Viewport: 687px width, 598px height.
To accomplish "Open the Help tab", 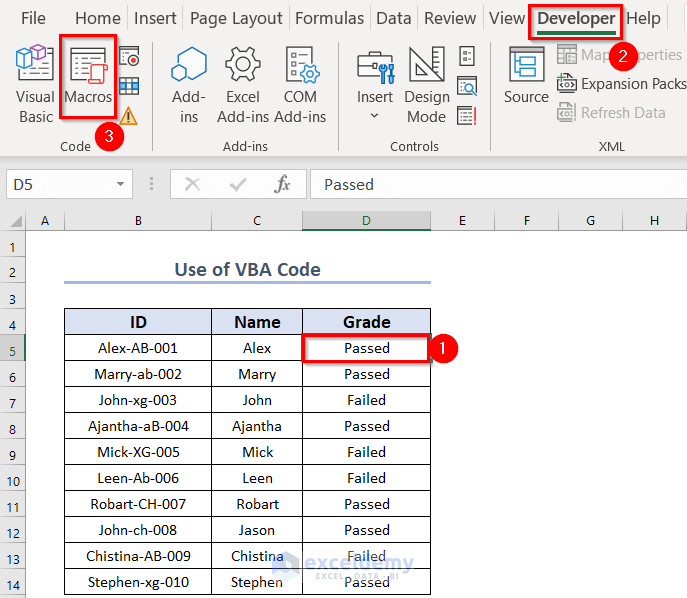I will (643, 18).
